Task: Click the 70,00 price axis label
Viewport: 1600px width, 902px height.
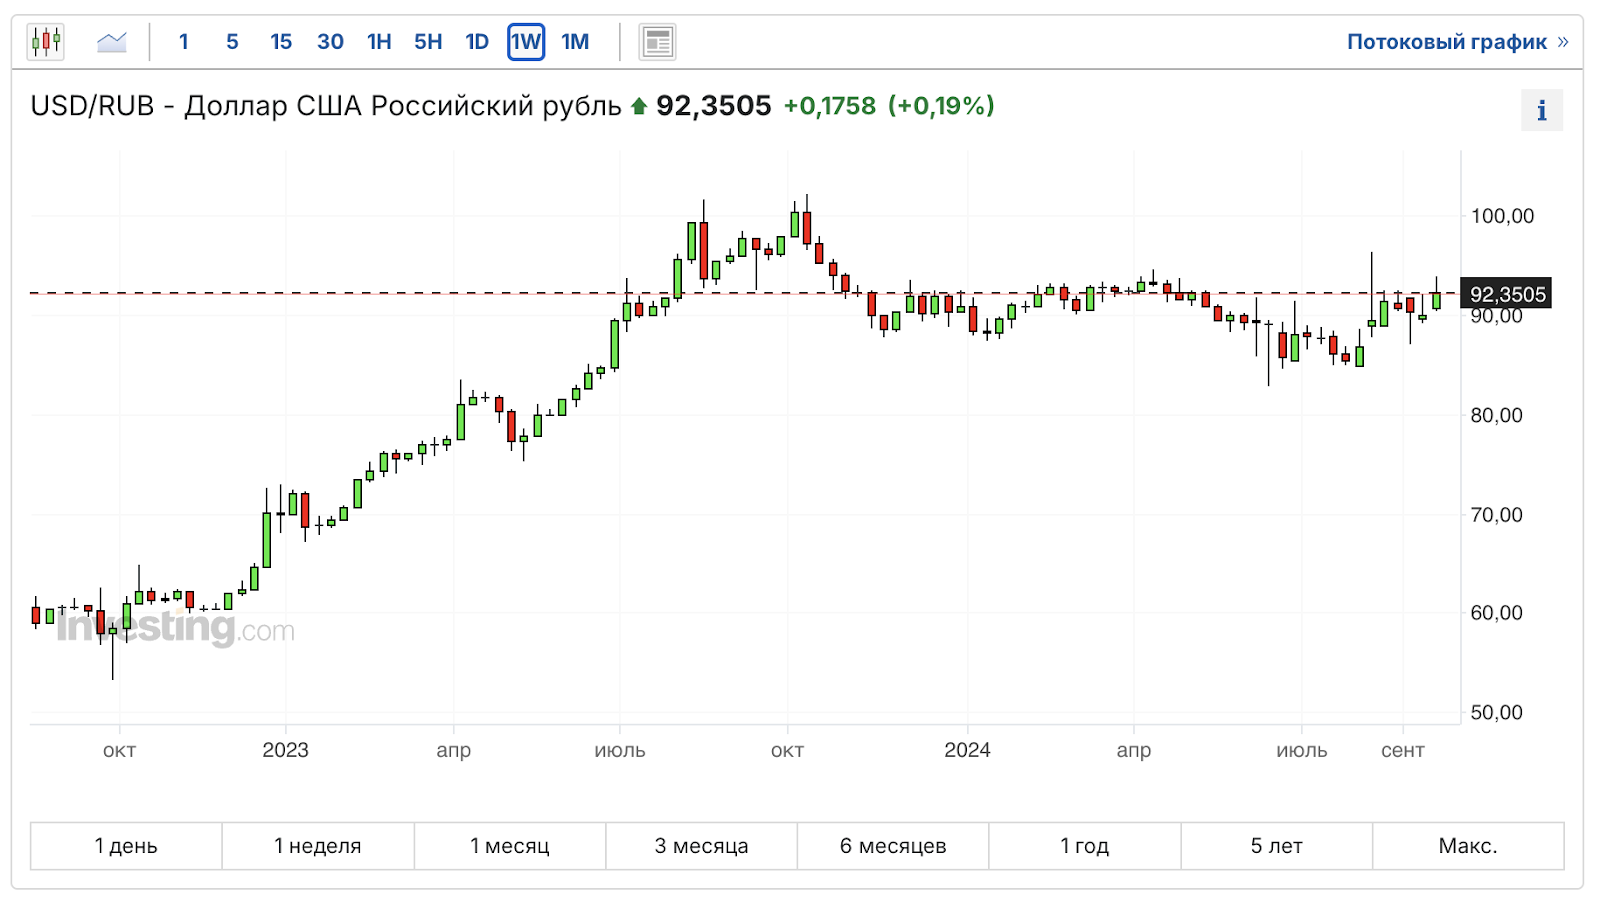Action: coord(1497,515)
